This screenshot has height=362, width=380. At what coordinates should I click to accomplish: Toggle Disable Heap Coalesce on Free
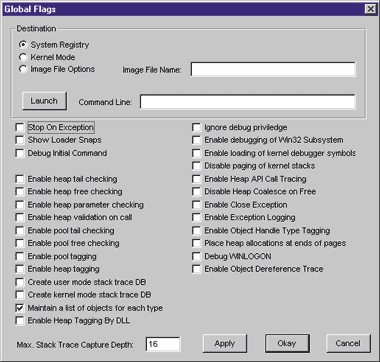coord(197,192)
